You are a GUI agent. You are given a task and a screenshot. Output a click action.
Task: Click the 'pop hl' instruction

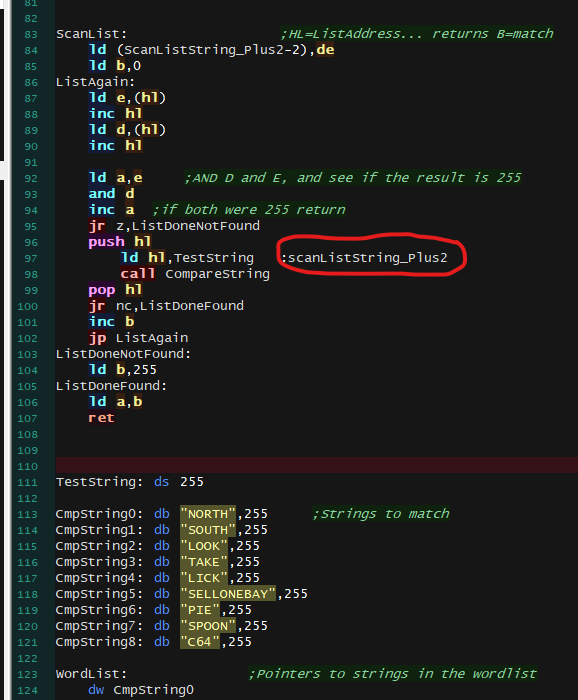[x=115, y=290]
